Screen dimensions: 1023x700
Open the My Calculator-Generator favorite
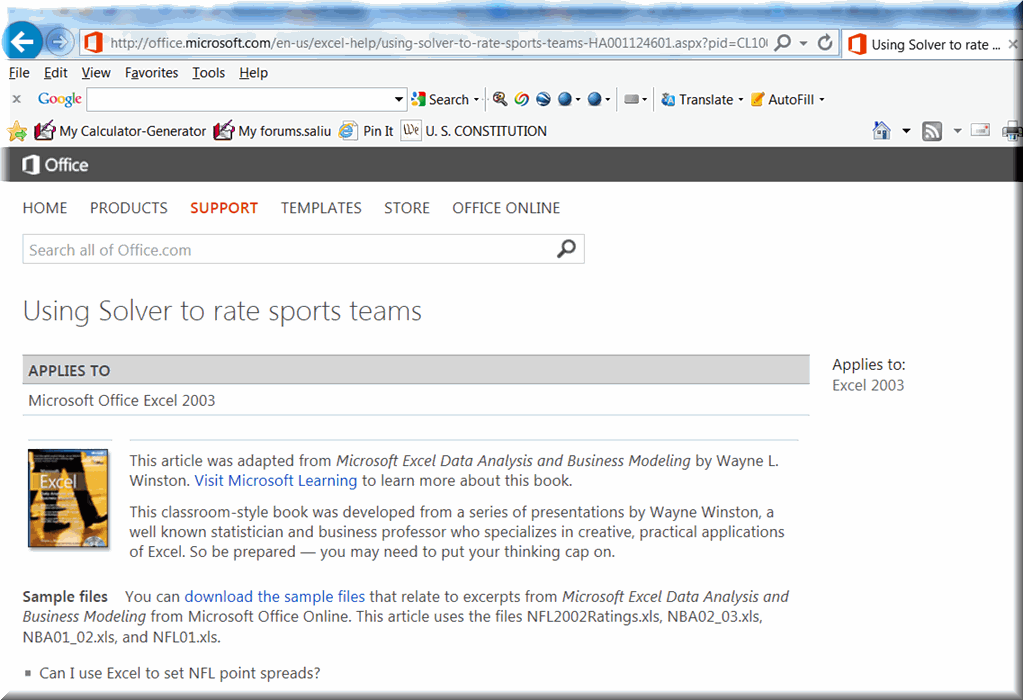tap(121, 131)
